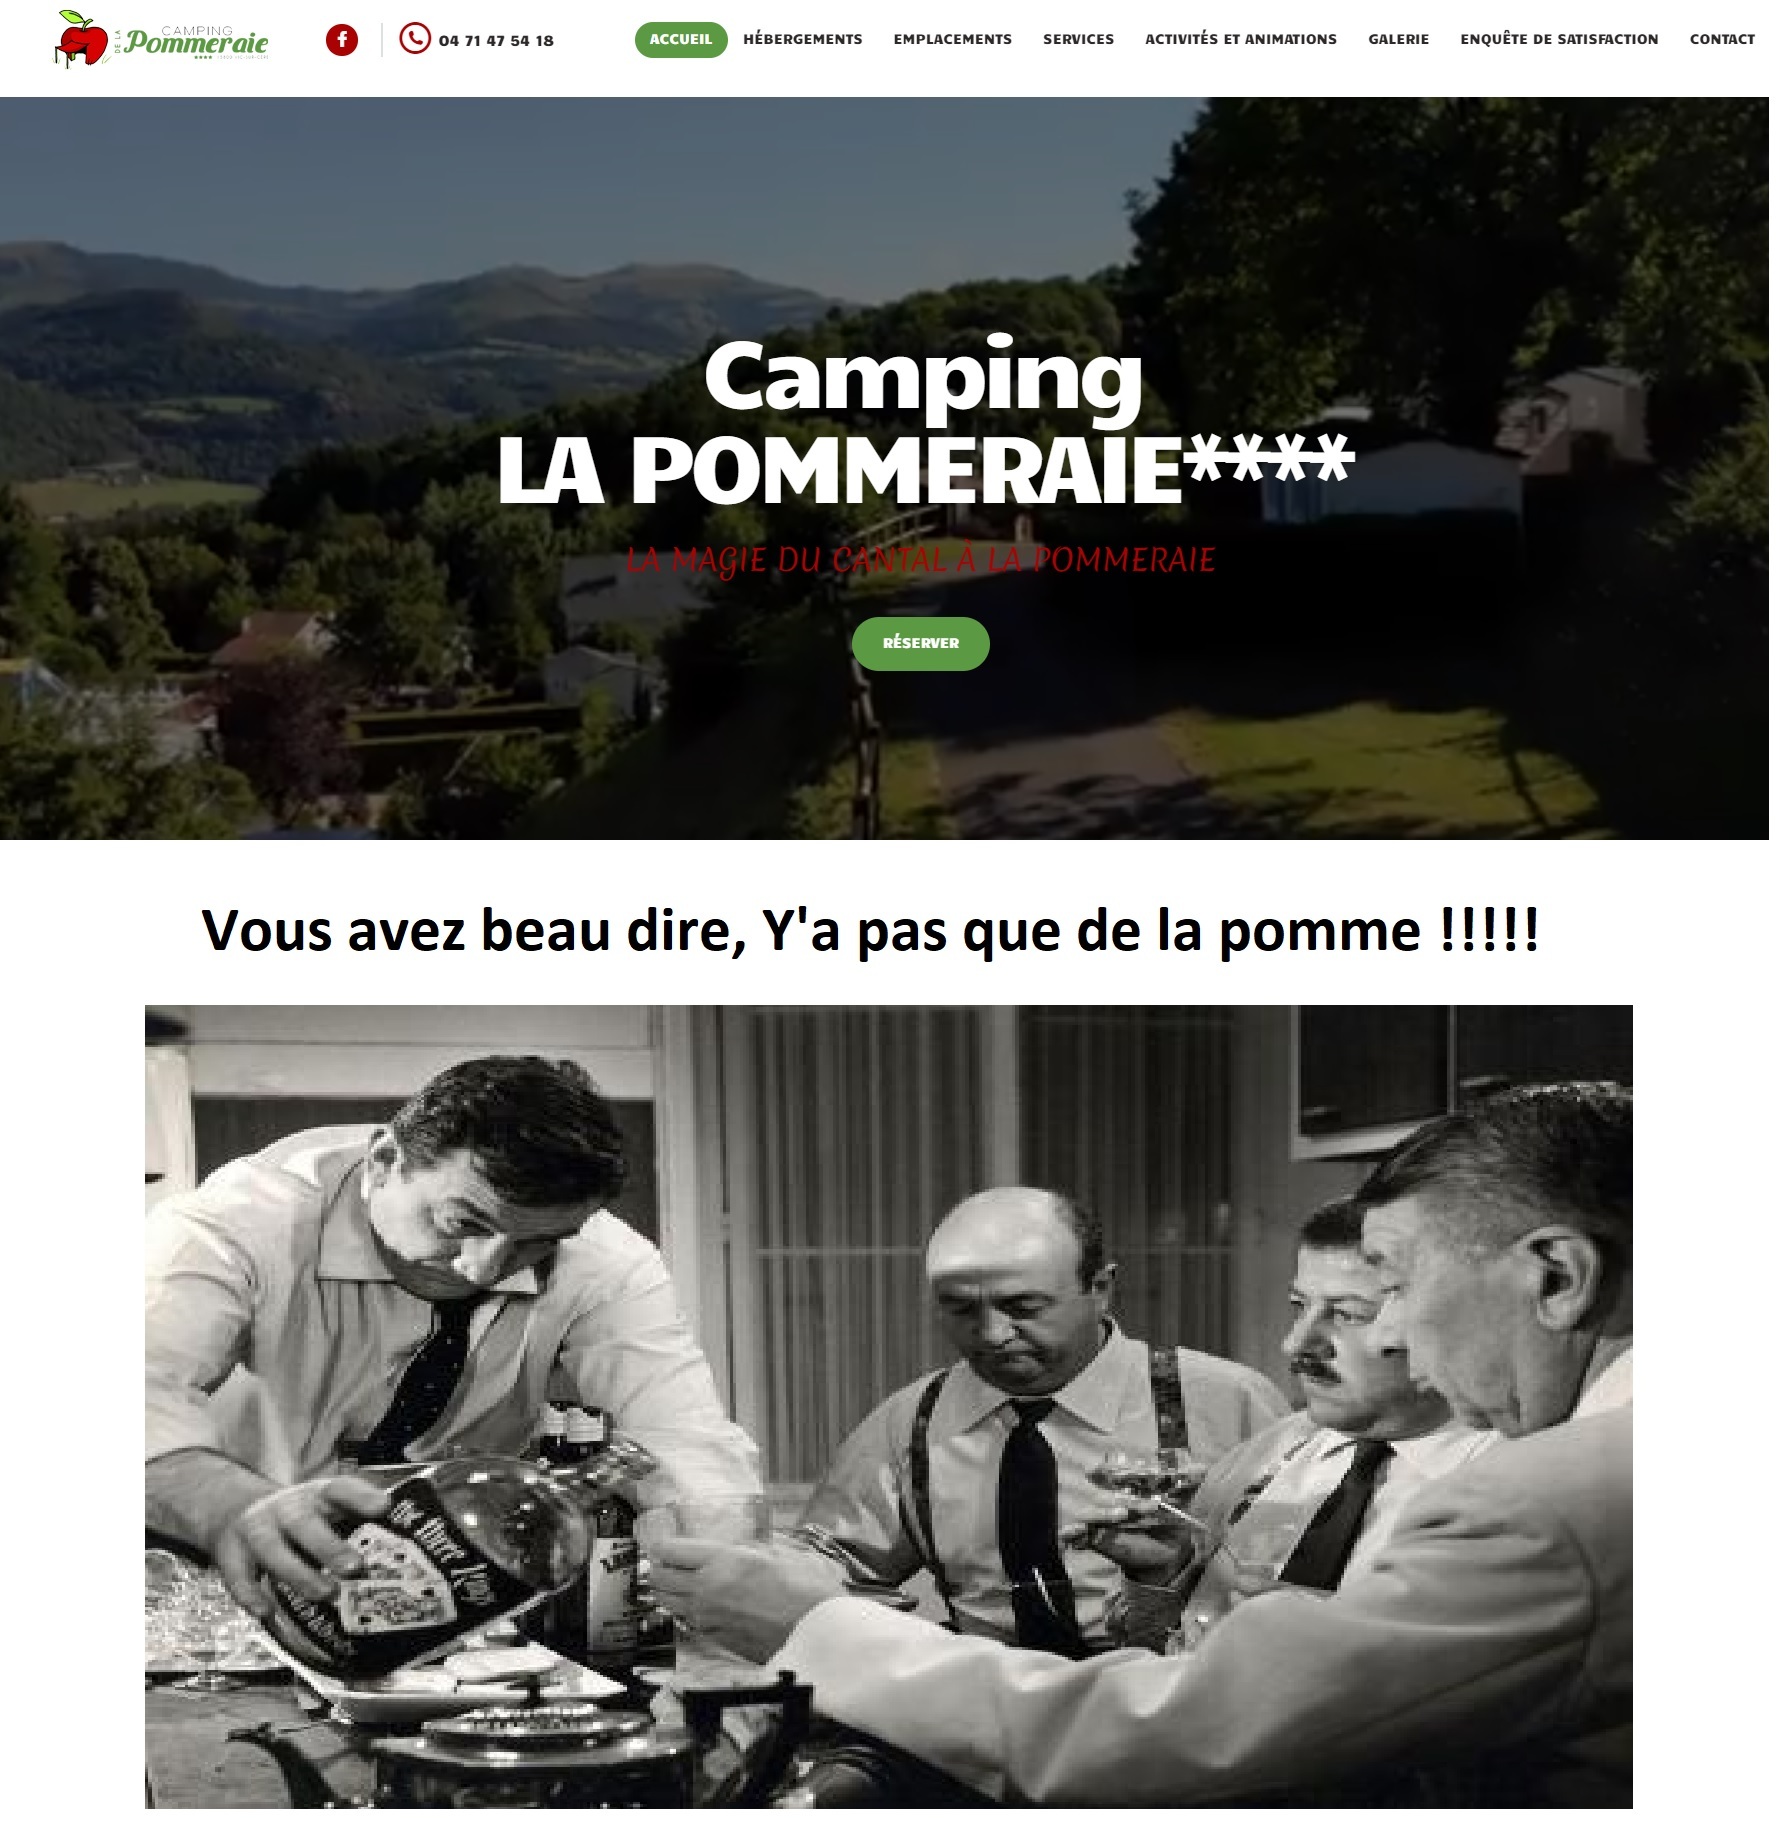
Task: Go to the Emplacements page
Action: pos(953,39)
